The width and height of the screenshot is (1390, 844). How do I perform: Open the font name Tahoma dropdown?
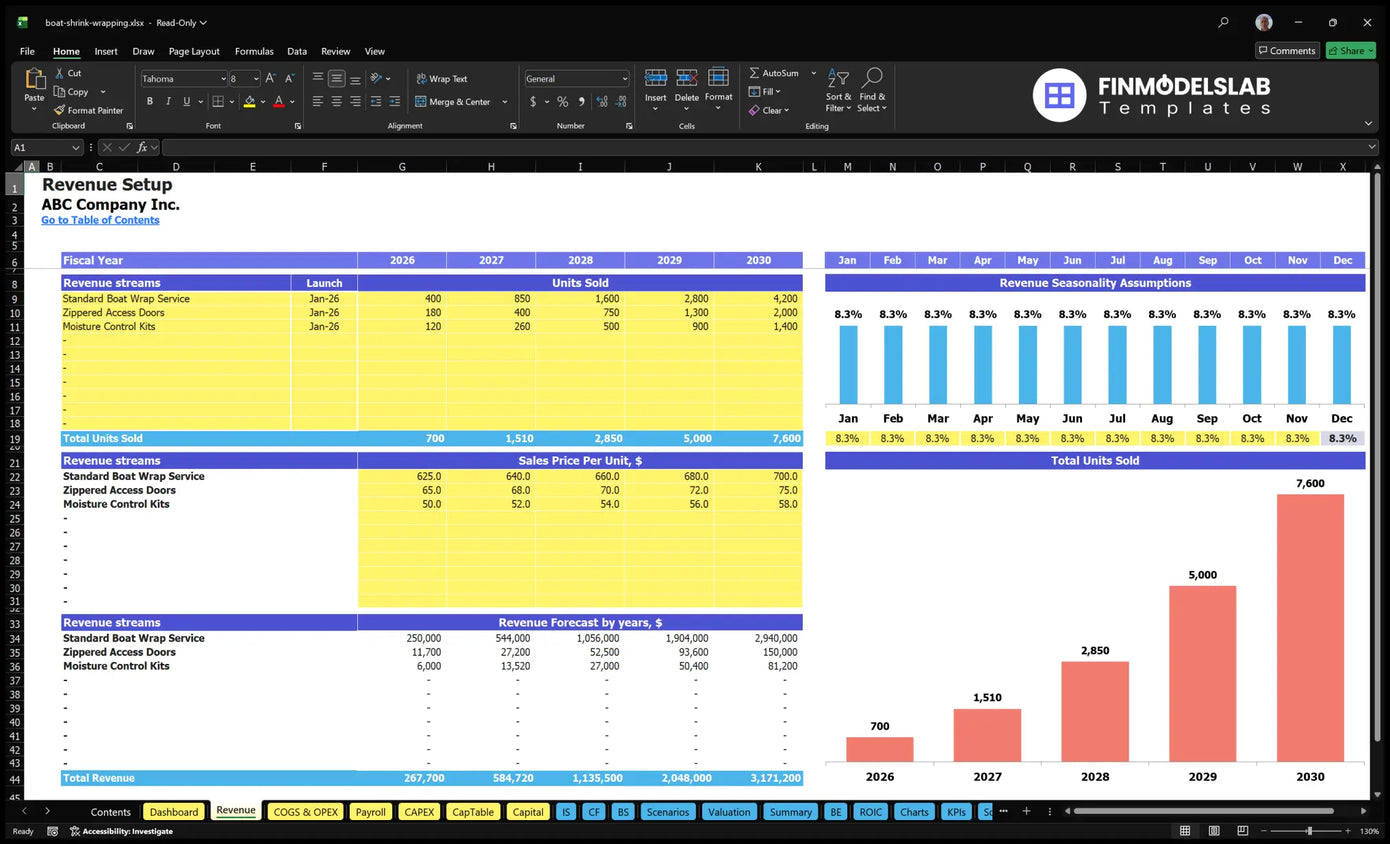222,78
